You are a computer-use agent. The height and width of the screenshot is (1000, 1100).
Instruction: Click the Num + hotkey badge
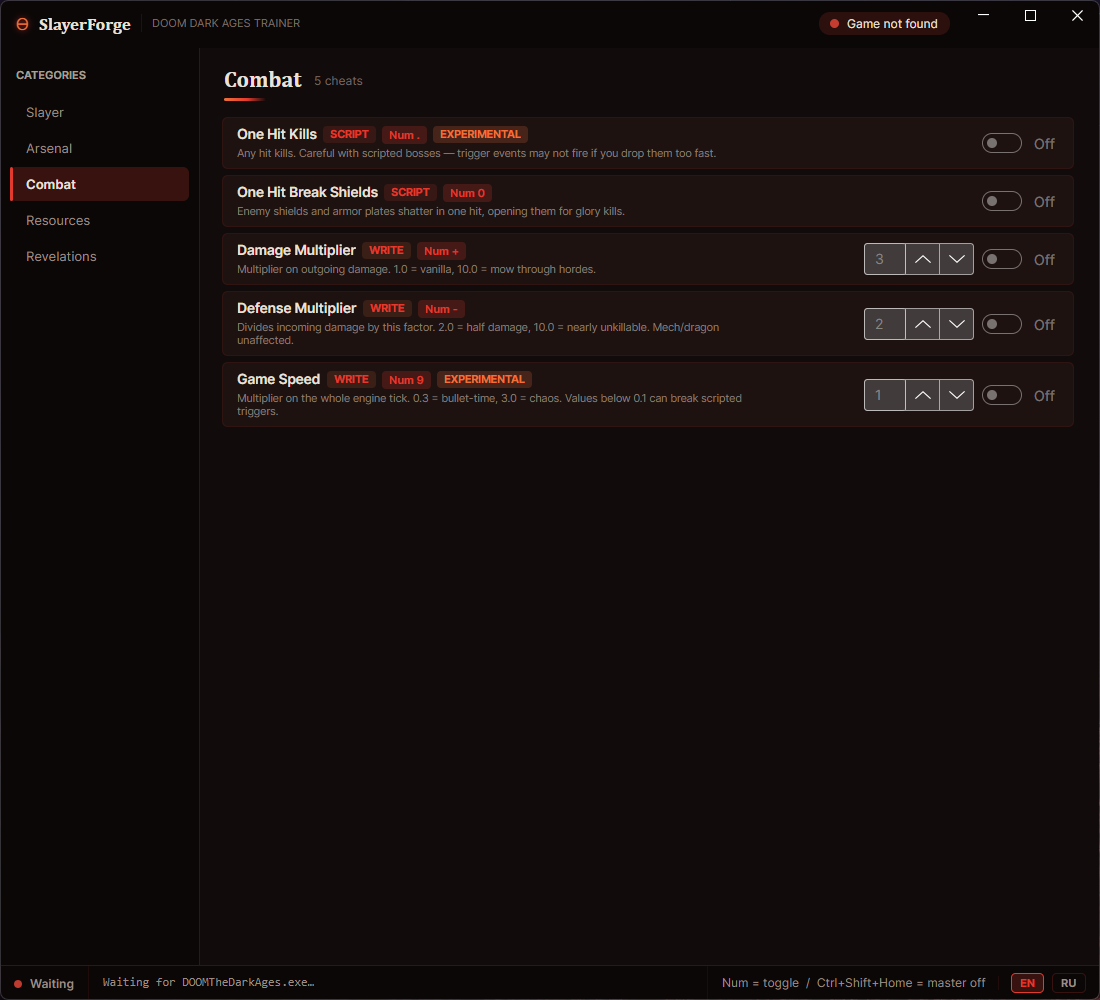pos(441,251)
